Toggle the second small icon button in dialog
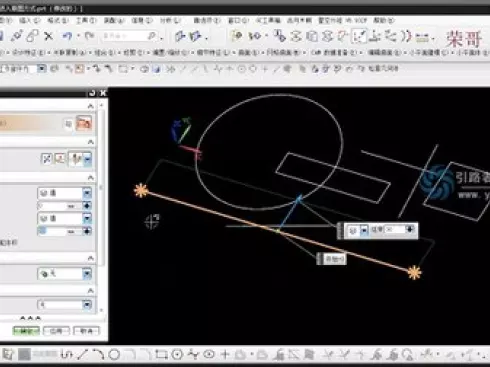 click(60, 159)
